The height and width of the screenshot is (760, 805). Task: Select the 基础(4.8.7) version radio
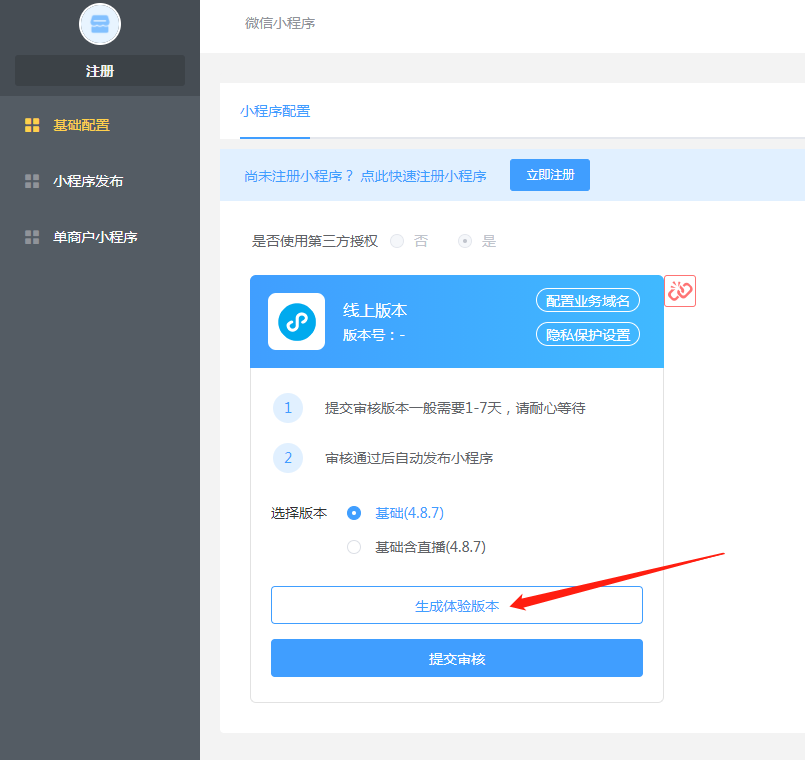354,513
